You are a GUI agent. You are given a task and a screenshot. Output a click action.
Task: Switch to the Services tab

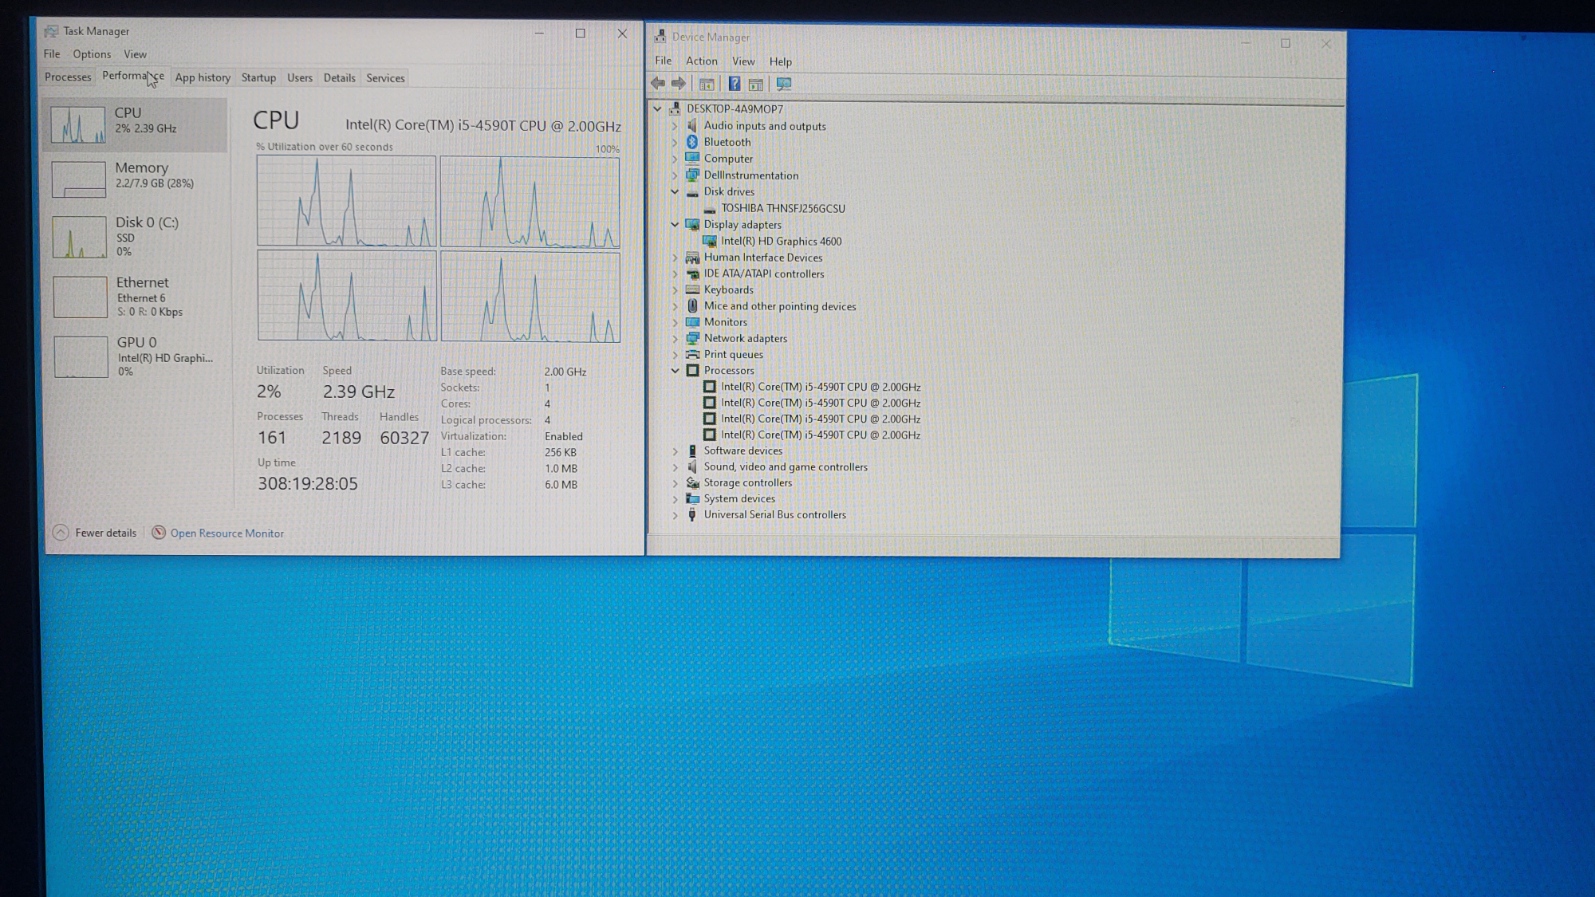385,78
